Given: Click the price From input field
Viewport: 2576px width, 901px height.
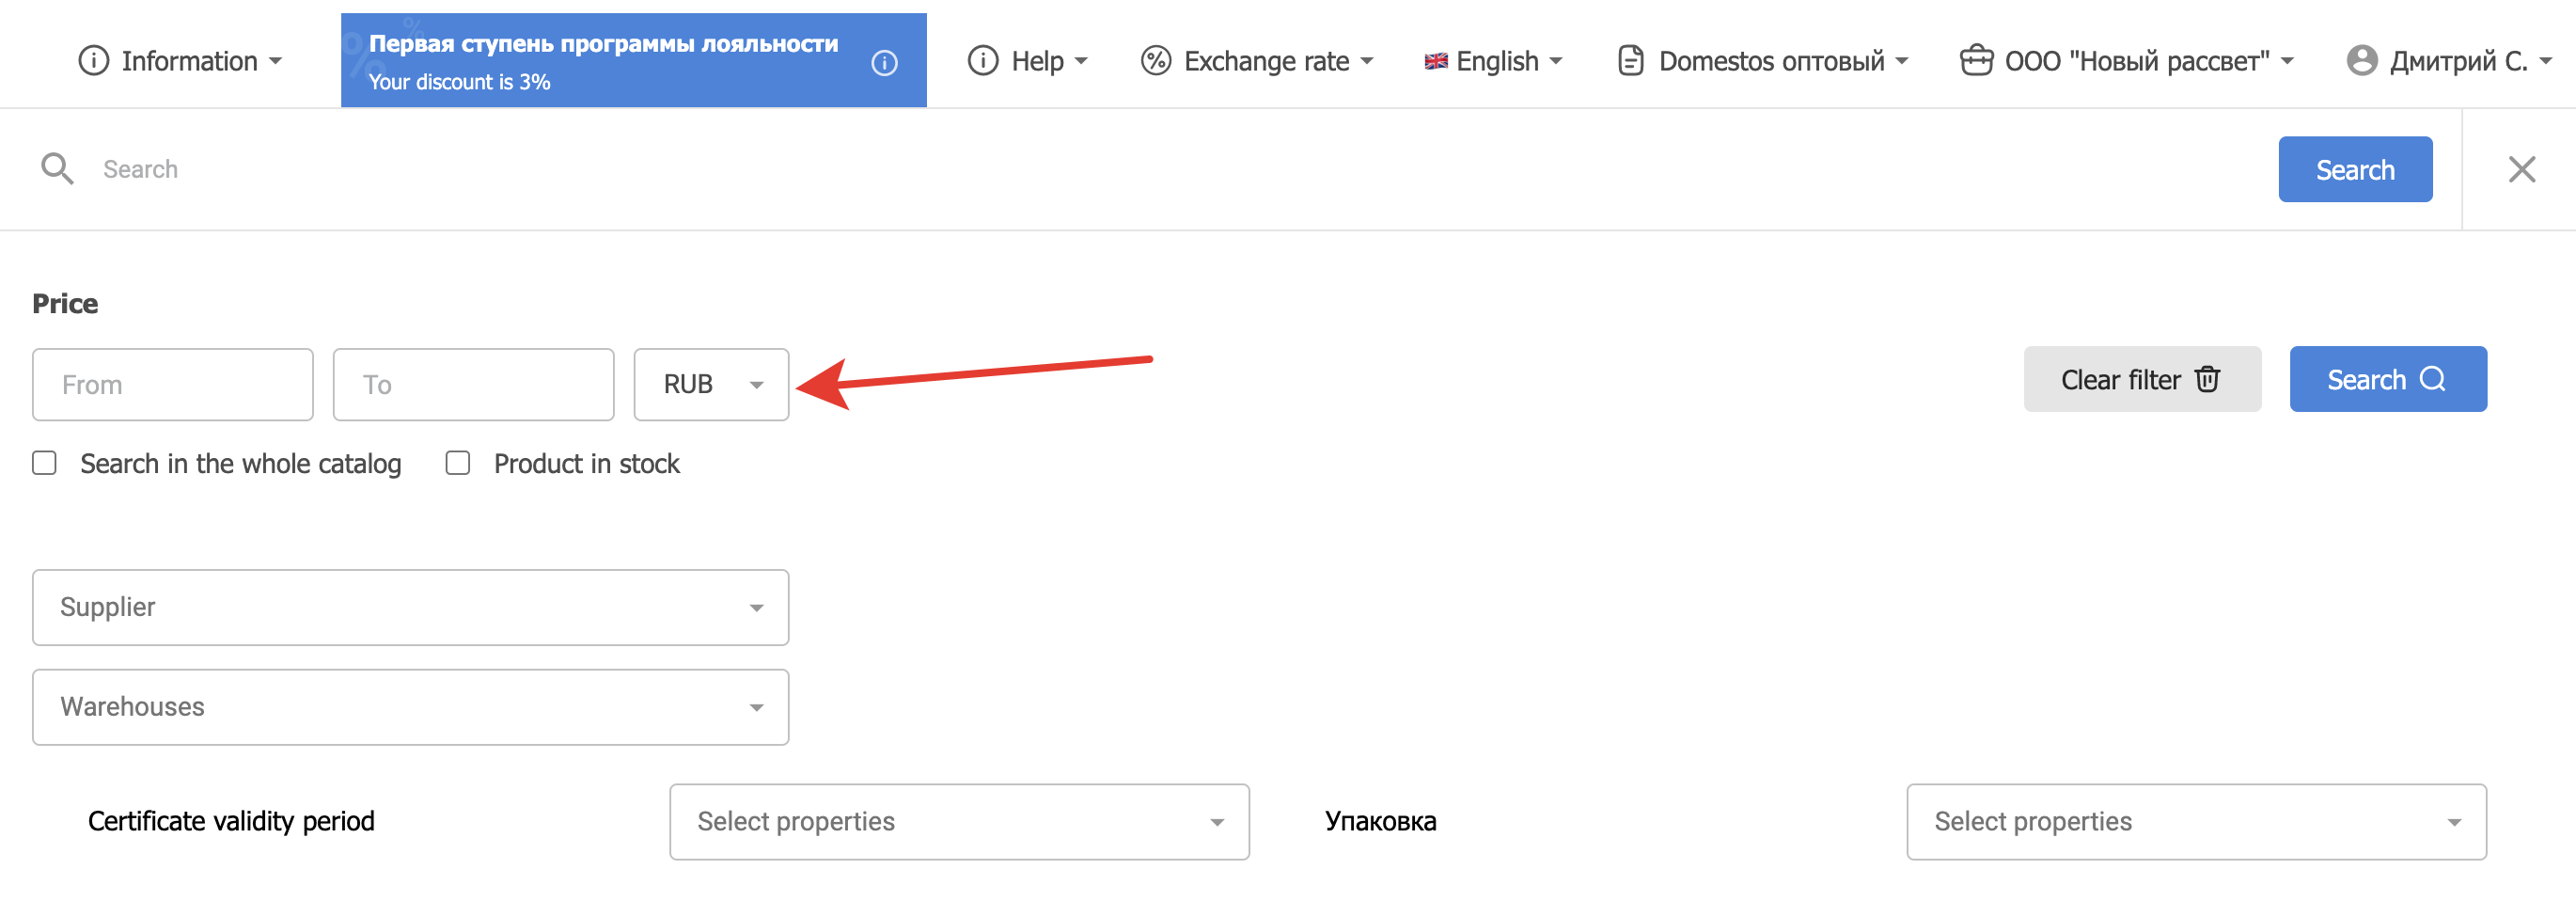Looking at the screenshot, I should (x=173, y=385).
